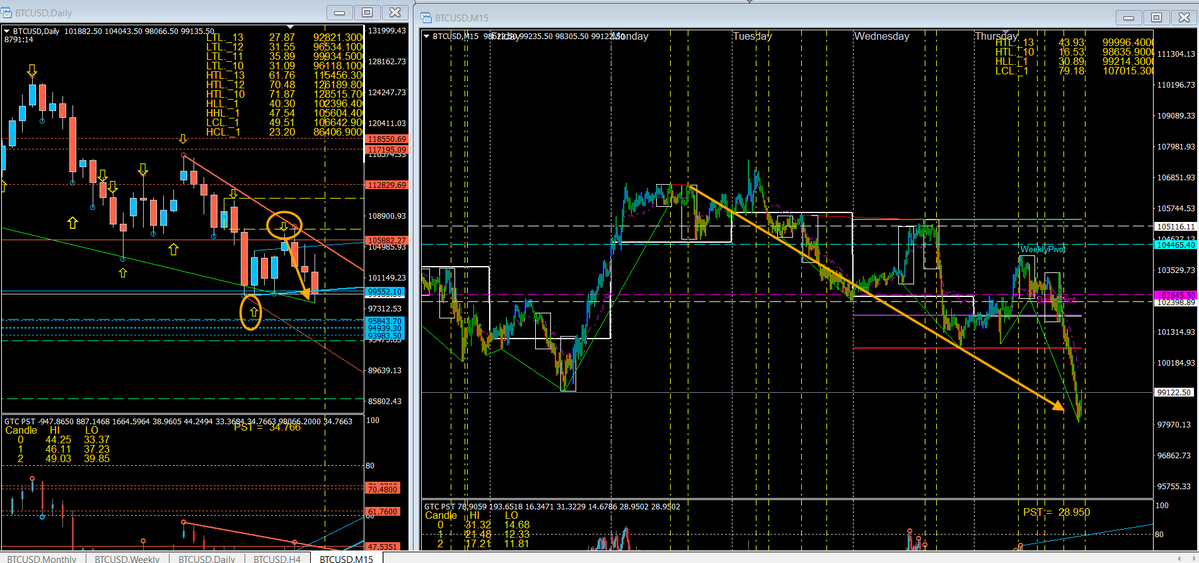Select the 105116.11 price label on M15 axis
1199x563 pixels.
(x=1176, y=226)
